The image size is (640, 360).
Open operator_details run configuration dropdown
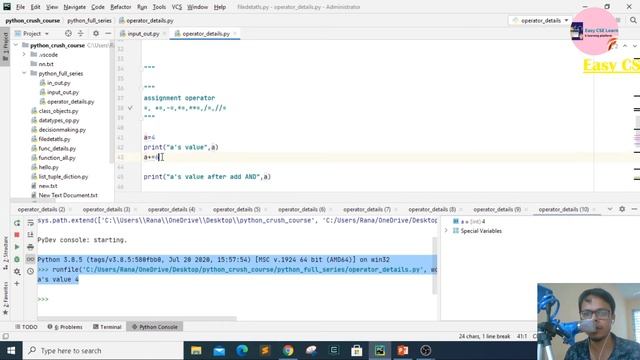tap(540, 20)
